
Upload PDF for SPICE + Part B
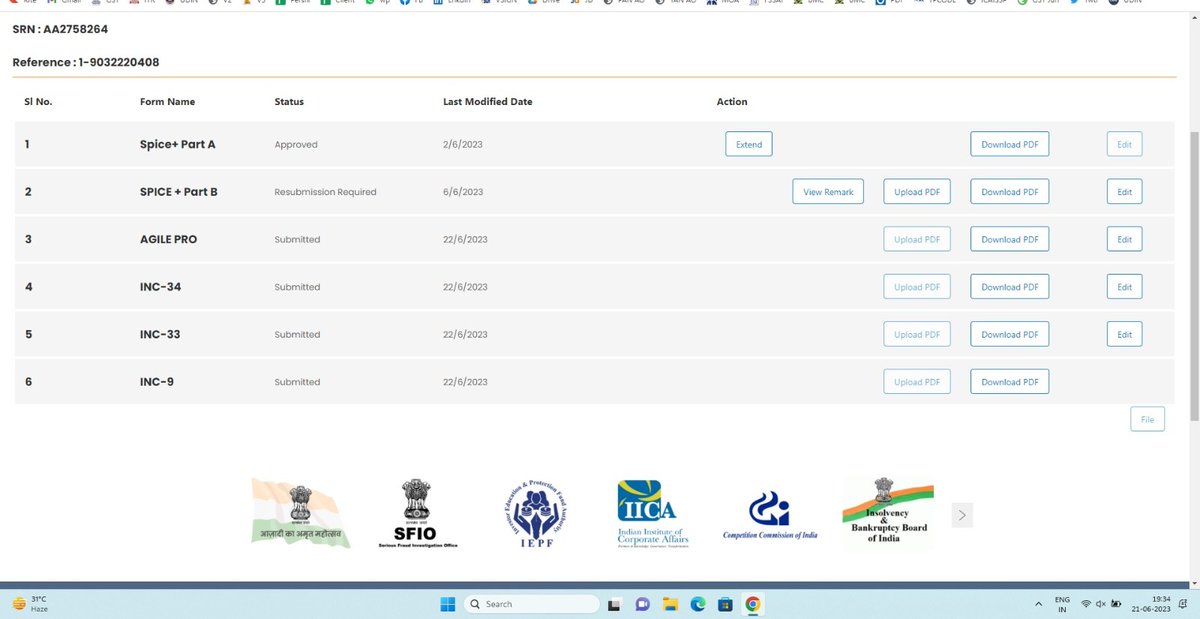917,192
